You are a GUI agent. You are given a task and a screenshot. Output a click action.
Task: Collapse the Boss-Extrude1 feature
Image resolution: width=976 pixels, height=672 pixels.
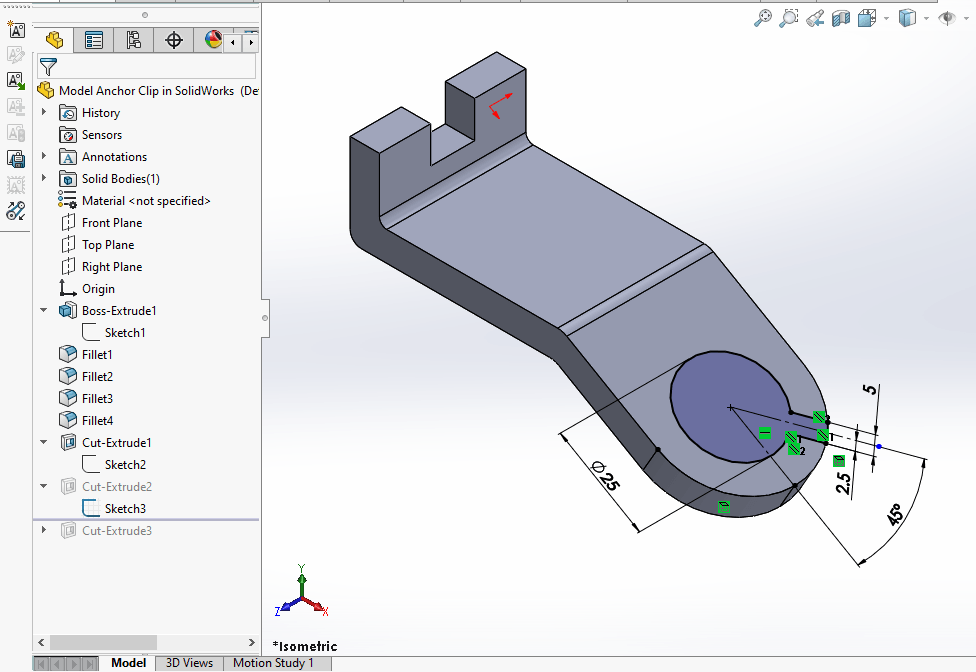point(42,310)
